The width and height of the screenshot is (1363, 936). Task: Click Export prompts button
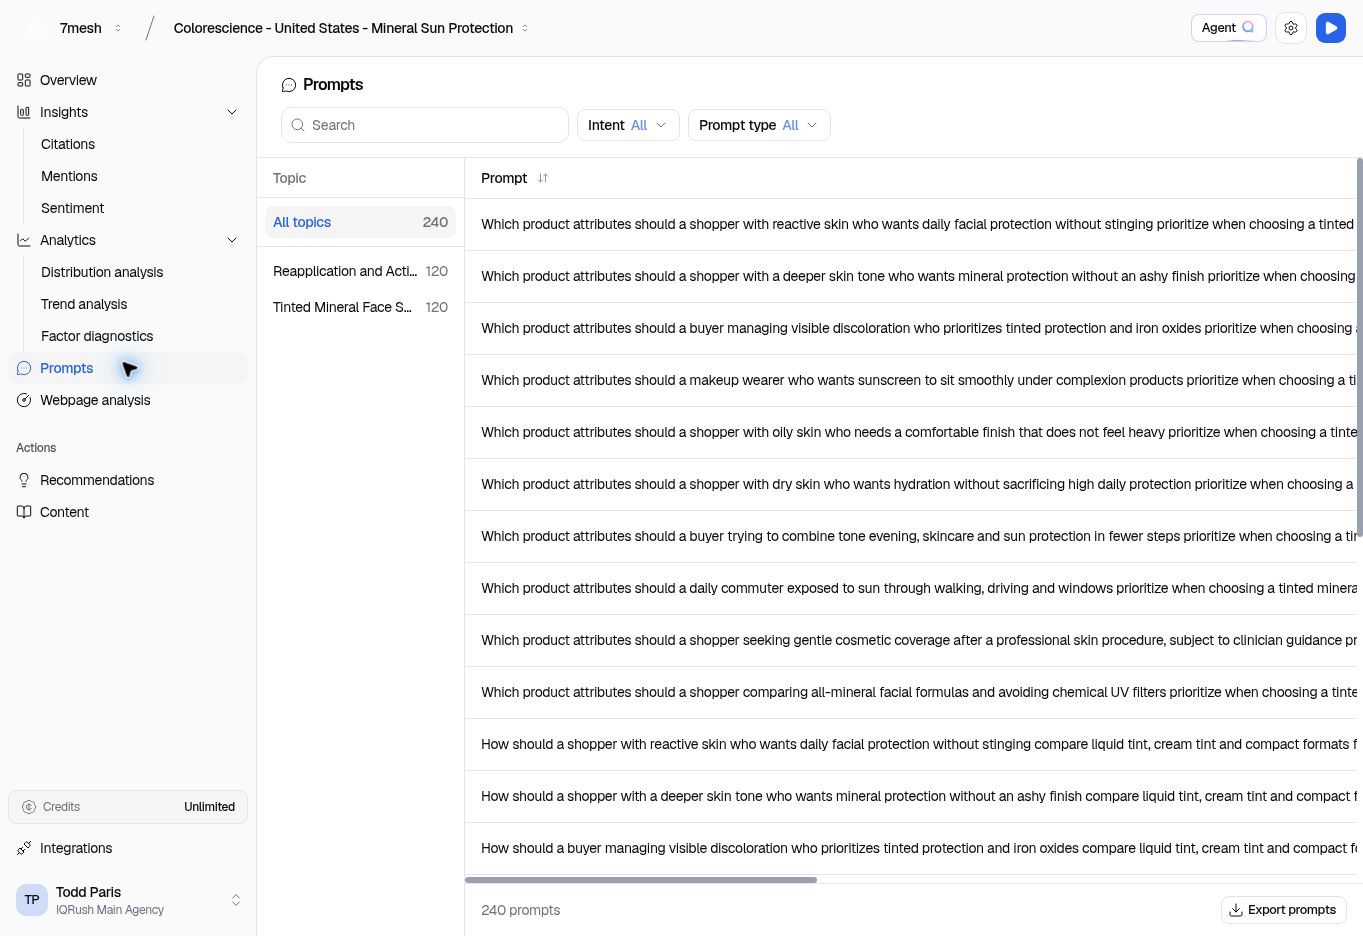tap(1283, 910)
